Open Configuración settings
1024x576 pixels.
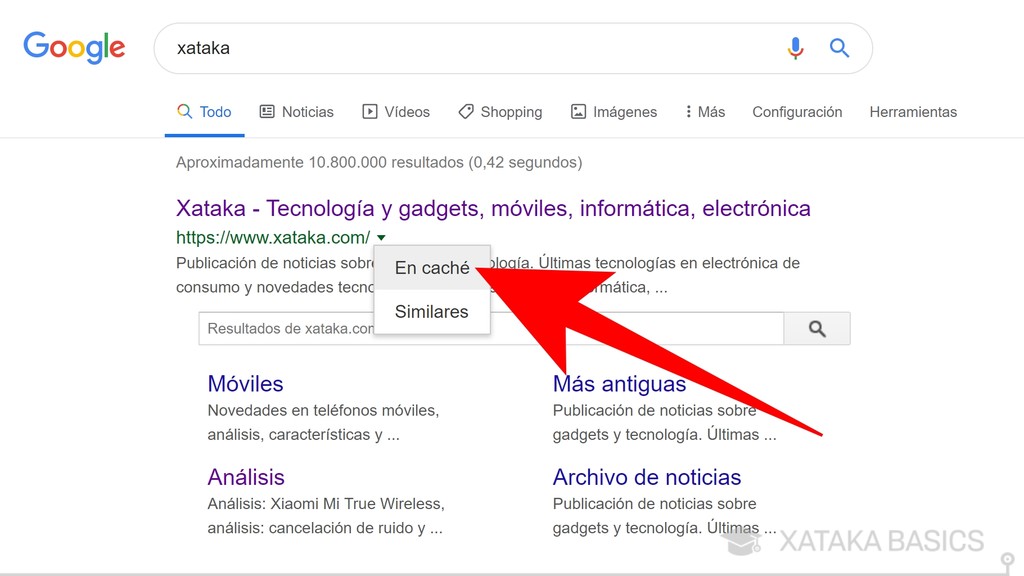point(797,111)
